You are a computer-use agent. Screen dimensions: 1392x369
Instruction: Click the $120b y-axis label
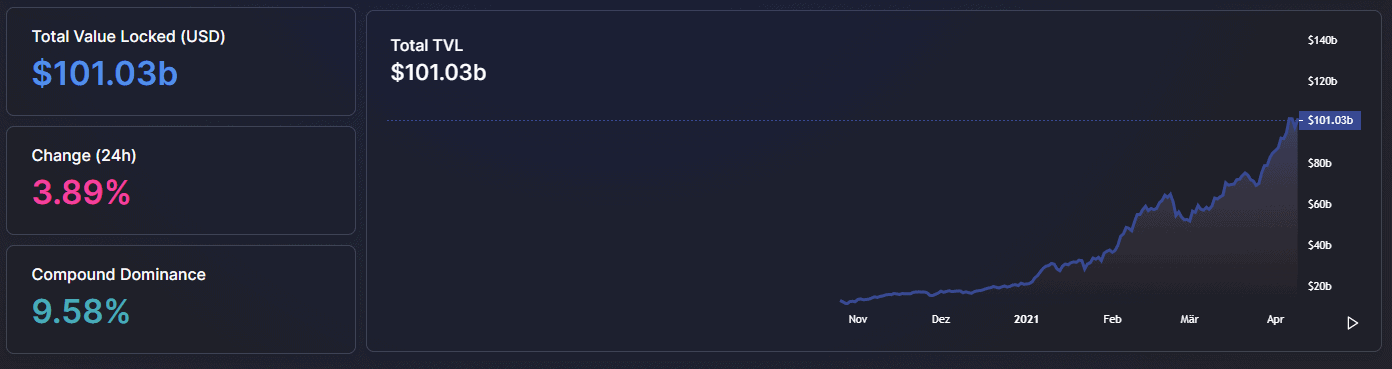[x=1322, y=81]
